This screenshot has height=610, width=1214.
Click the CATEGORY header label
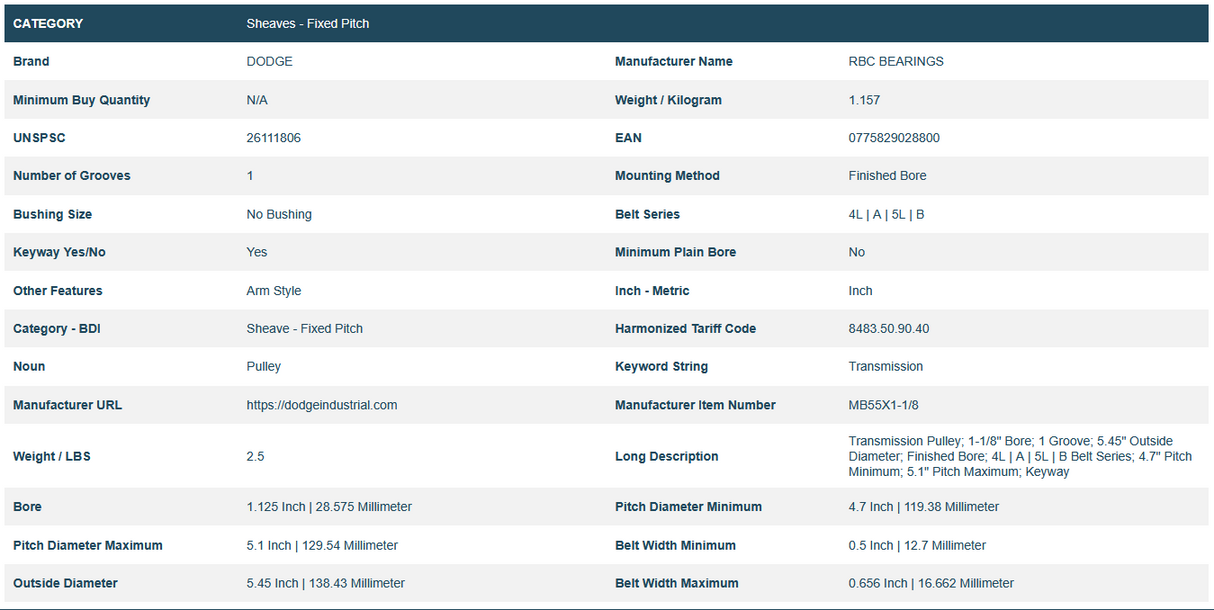point(48,23)
